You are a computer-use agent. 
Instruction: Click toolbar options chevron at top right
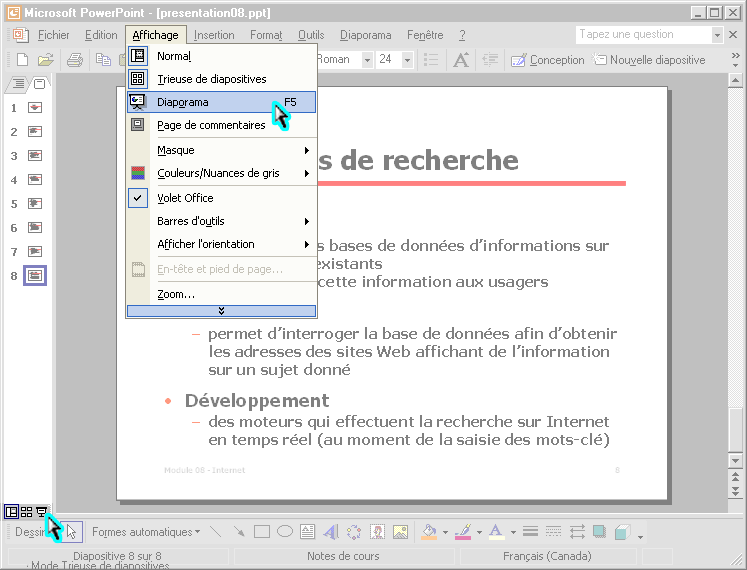pyautogui.click(x=736, y=60)
